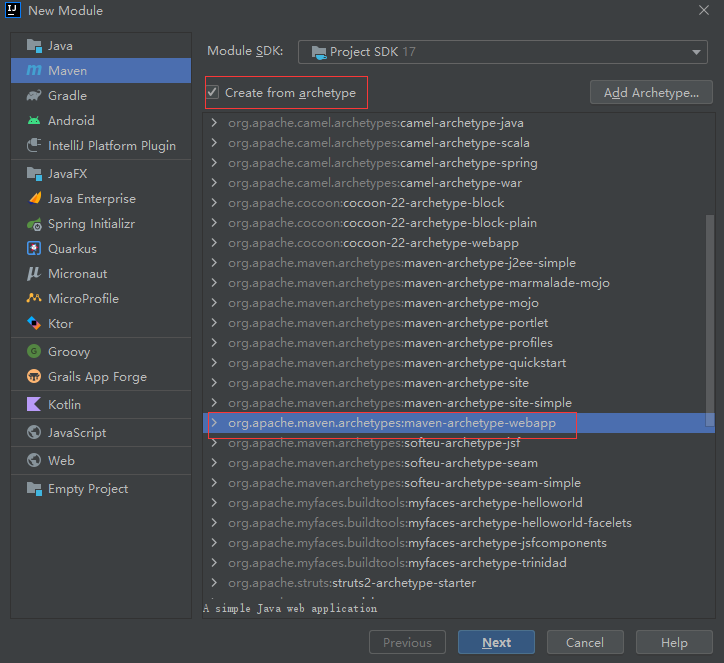Expand struts2-archetype-starter node
Screen dimensions: 724x663
point(214,582)
